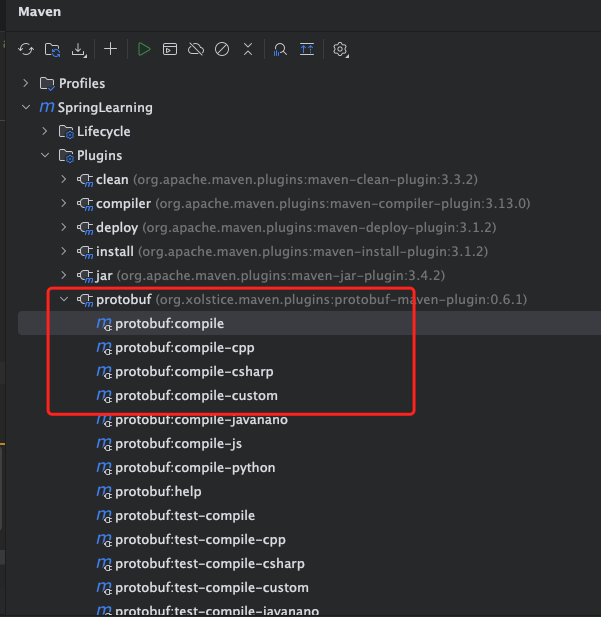The width and height of the screenshot is (601, 617).
Task: Add Maven project plus icon
Action: tap(111, 49)
